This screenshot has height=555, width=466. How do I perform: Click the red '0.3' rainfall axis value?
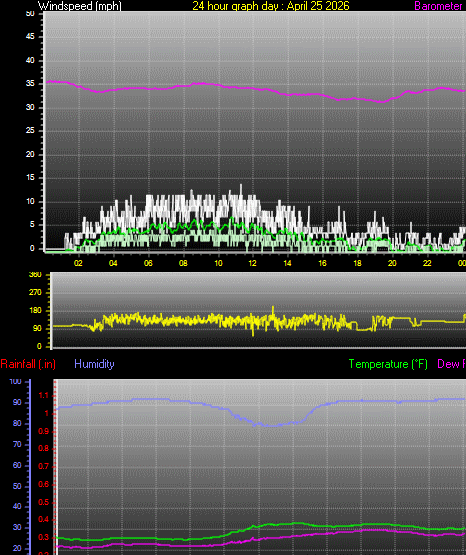click(x=44, y=538)
